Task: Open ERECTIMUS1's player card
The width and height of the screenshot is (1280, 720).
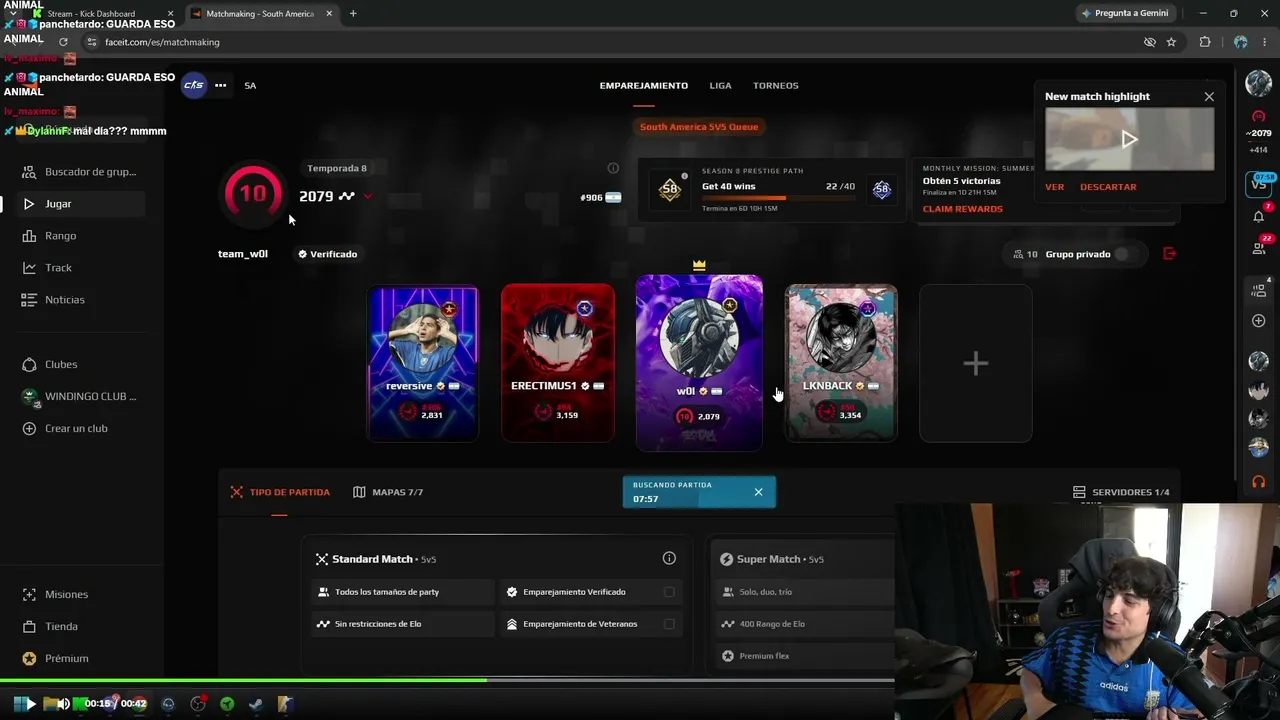Action: (x=557, y=364)
